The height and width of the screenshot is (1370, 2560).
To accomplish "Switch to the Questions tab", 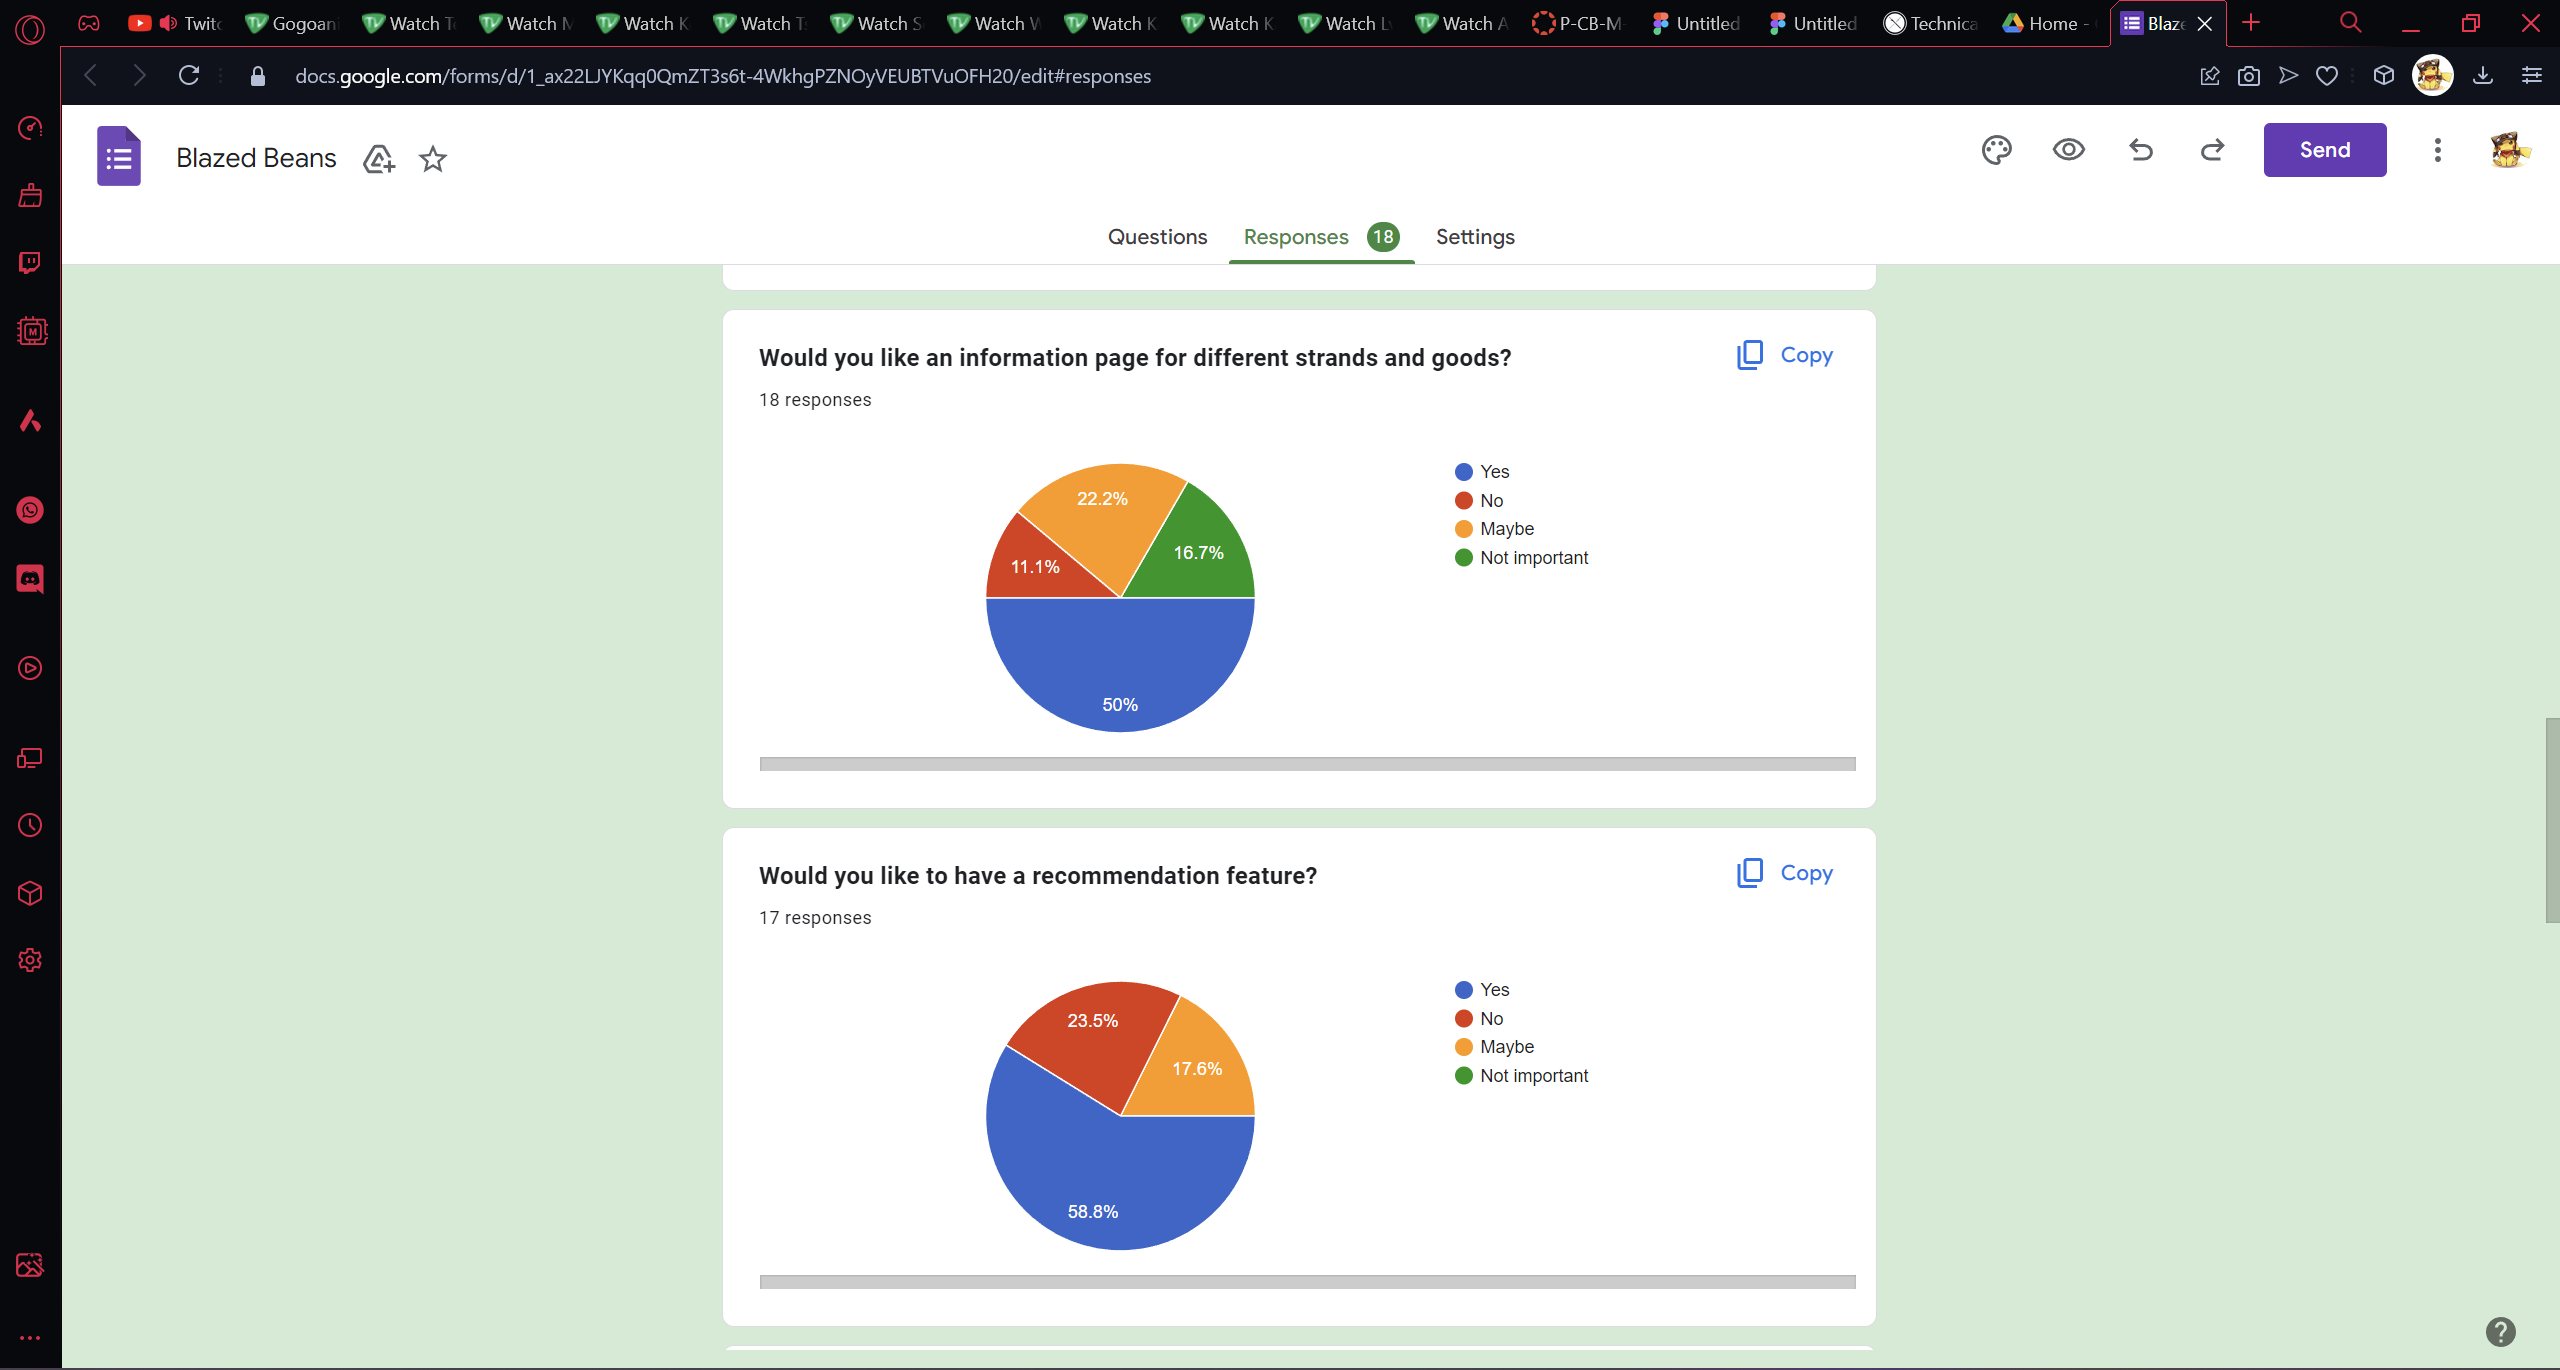I will click(x=1157, y=237).
